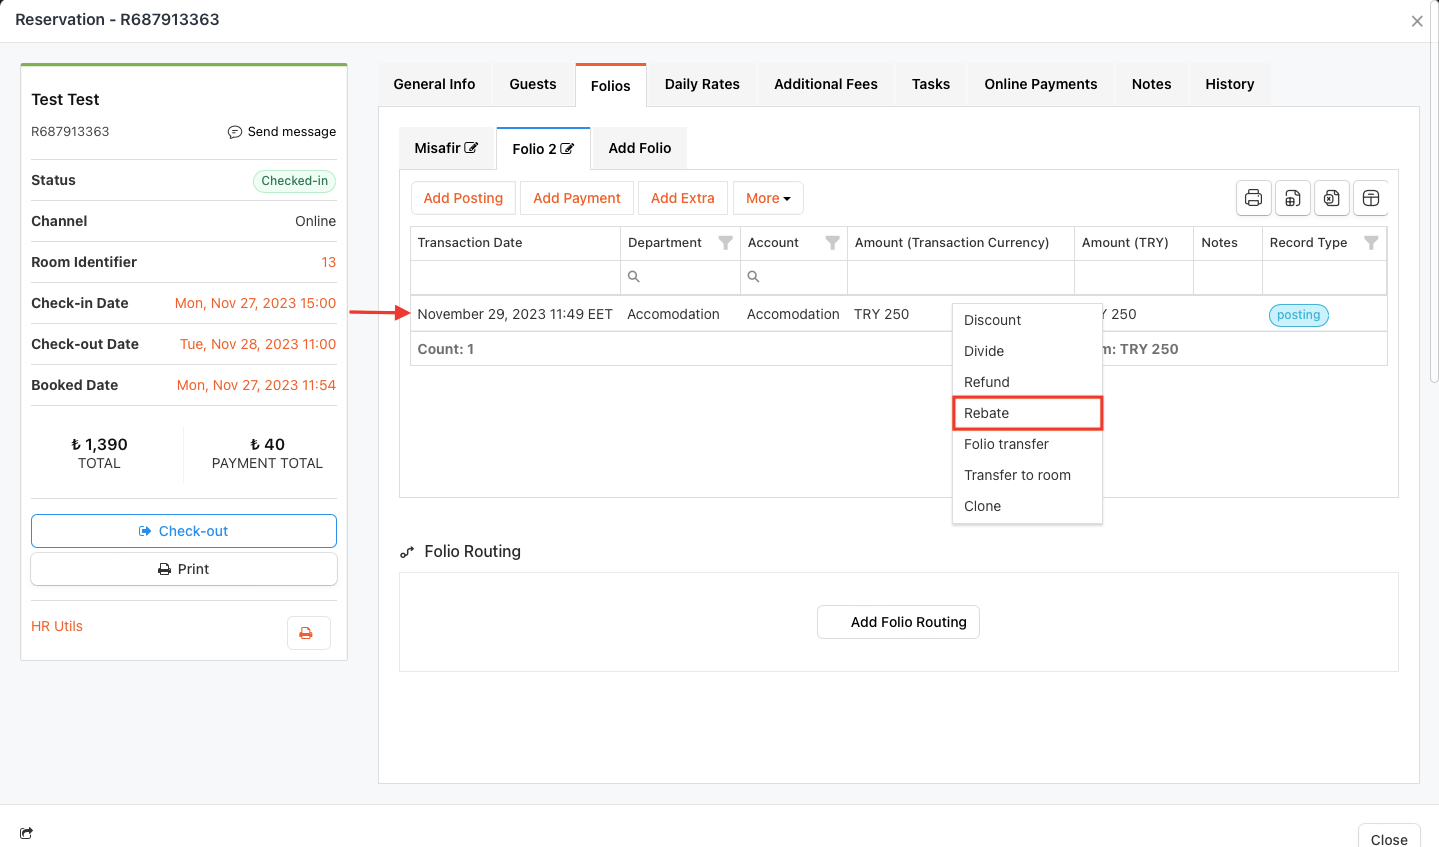Viewport: 1439px width, 847px height.
Task: Choose Folio transfer in the context menu
Action: tap(1006, 444)
